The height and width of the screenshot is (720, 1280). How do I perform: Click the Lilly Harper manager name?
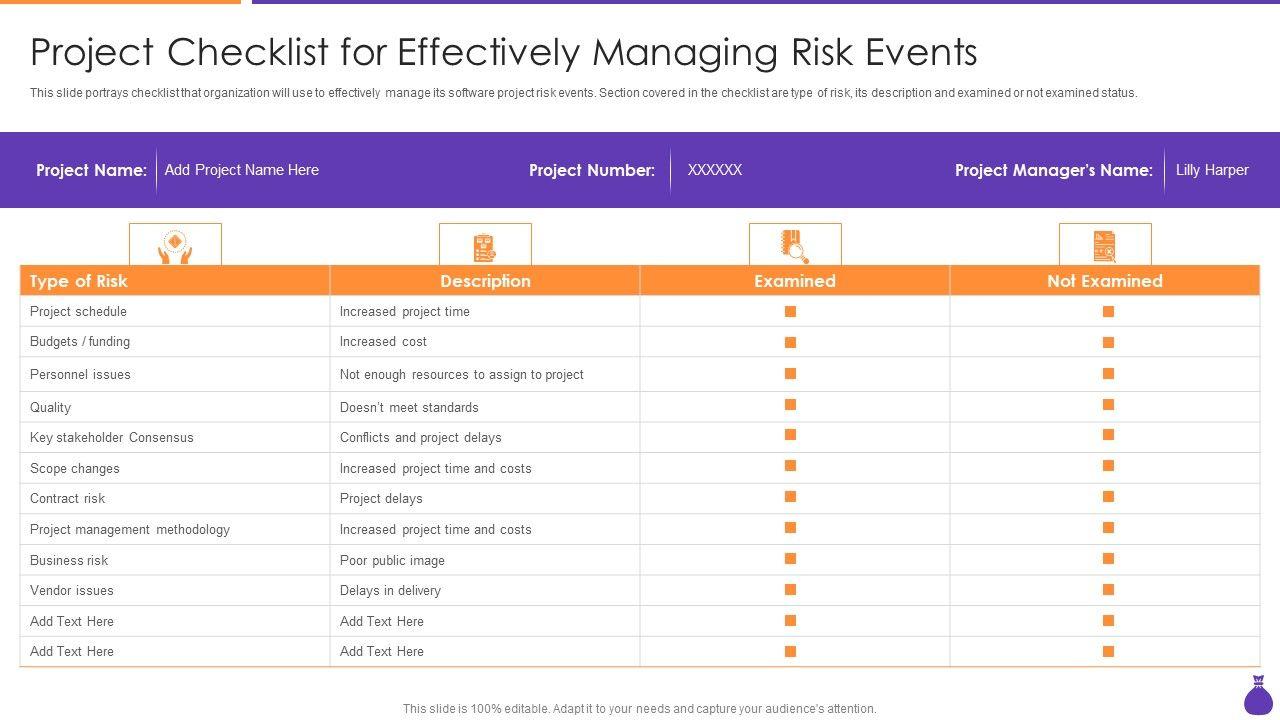coord(1212,170)
